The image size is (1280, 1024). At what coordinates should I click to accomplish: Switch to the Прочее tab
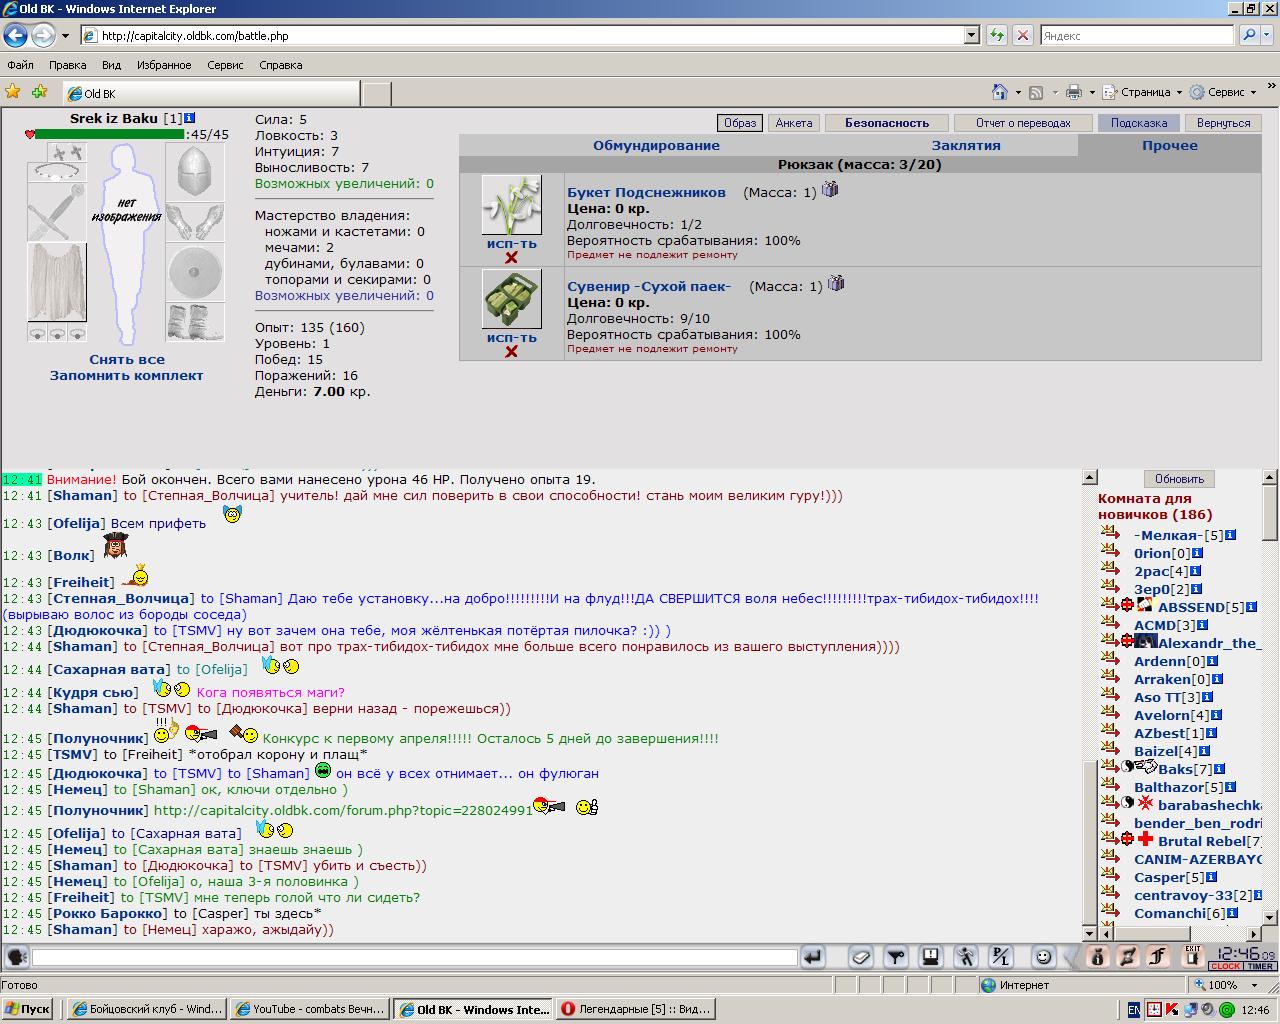(1170, 145)
